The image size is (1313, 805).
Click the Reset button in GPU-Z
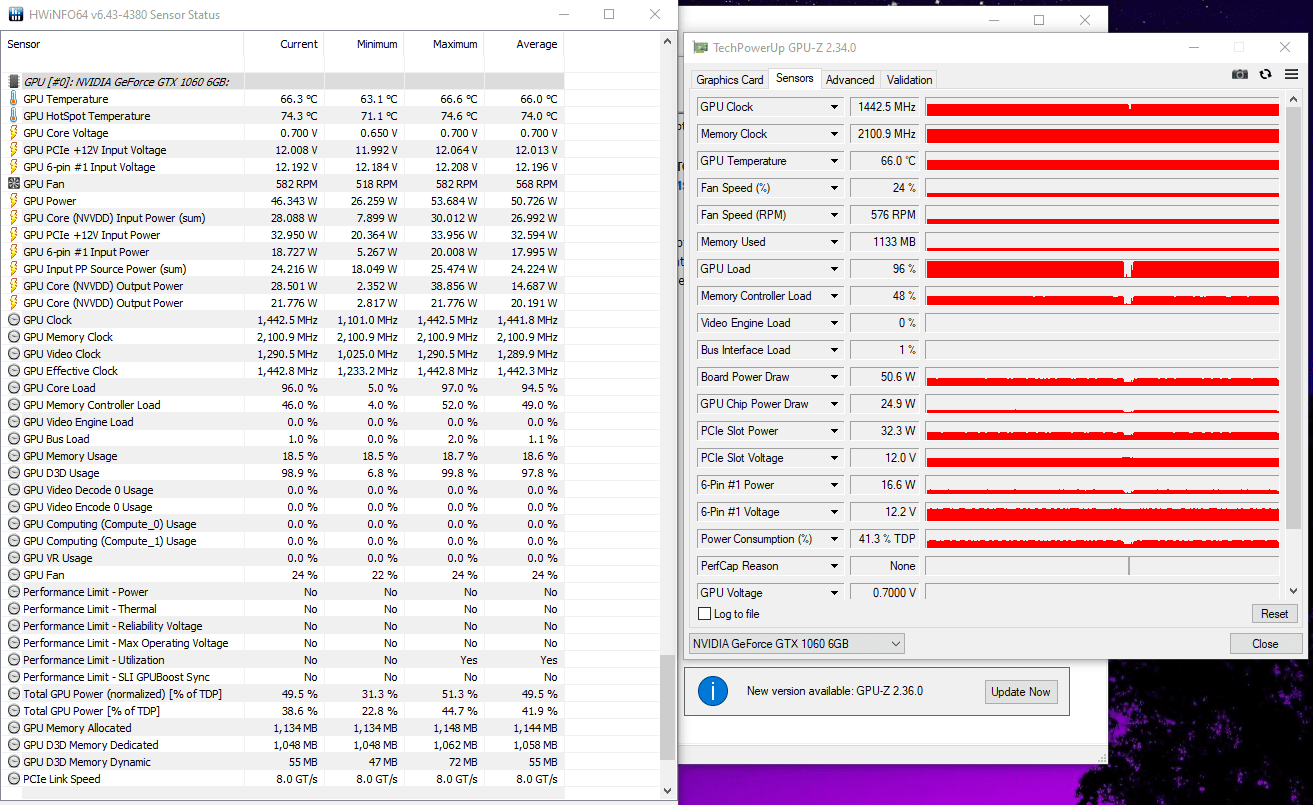coord(1274,614)
